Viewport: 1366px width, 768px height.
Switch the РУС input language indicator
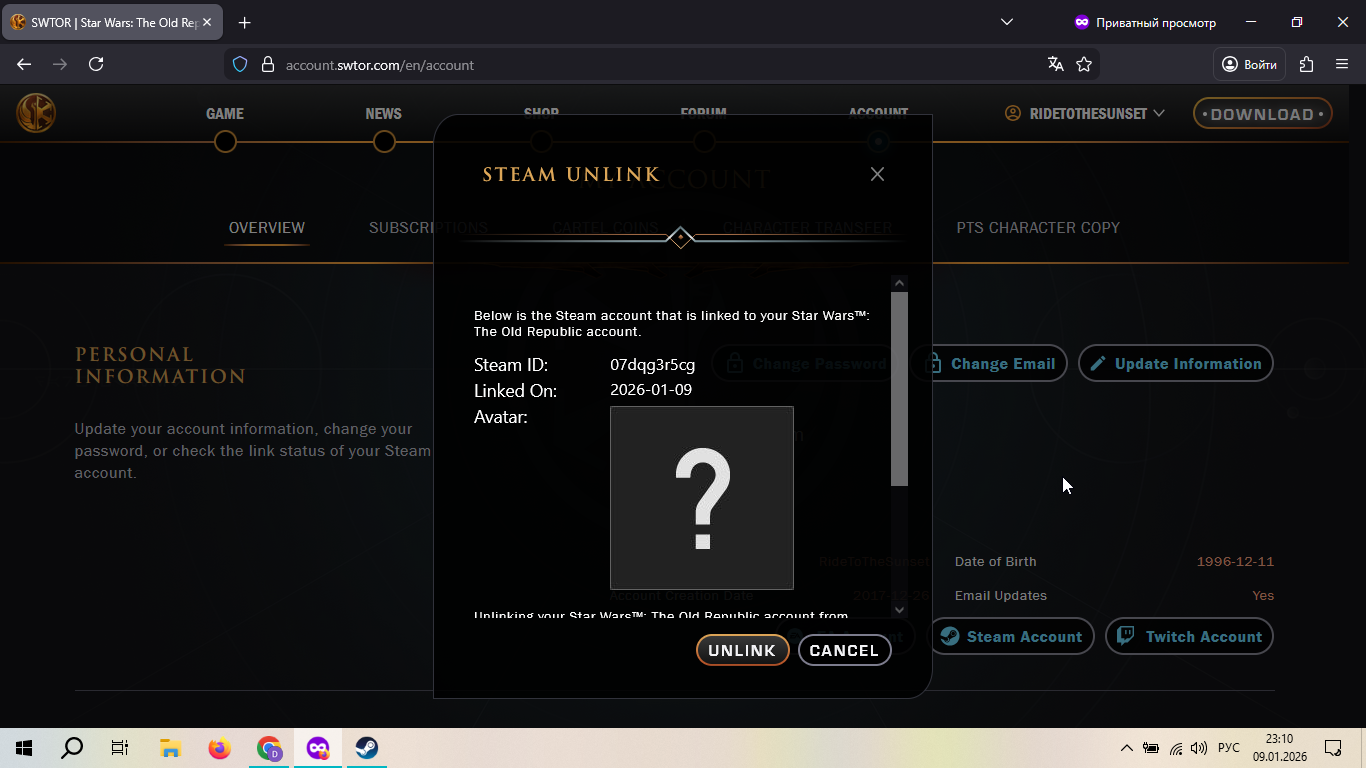click(1229, 748)
